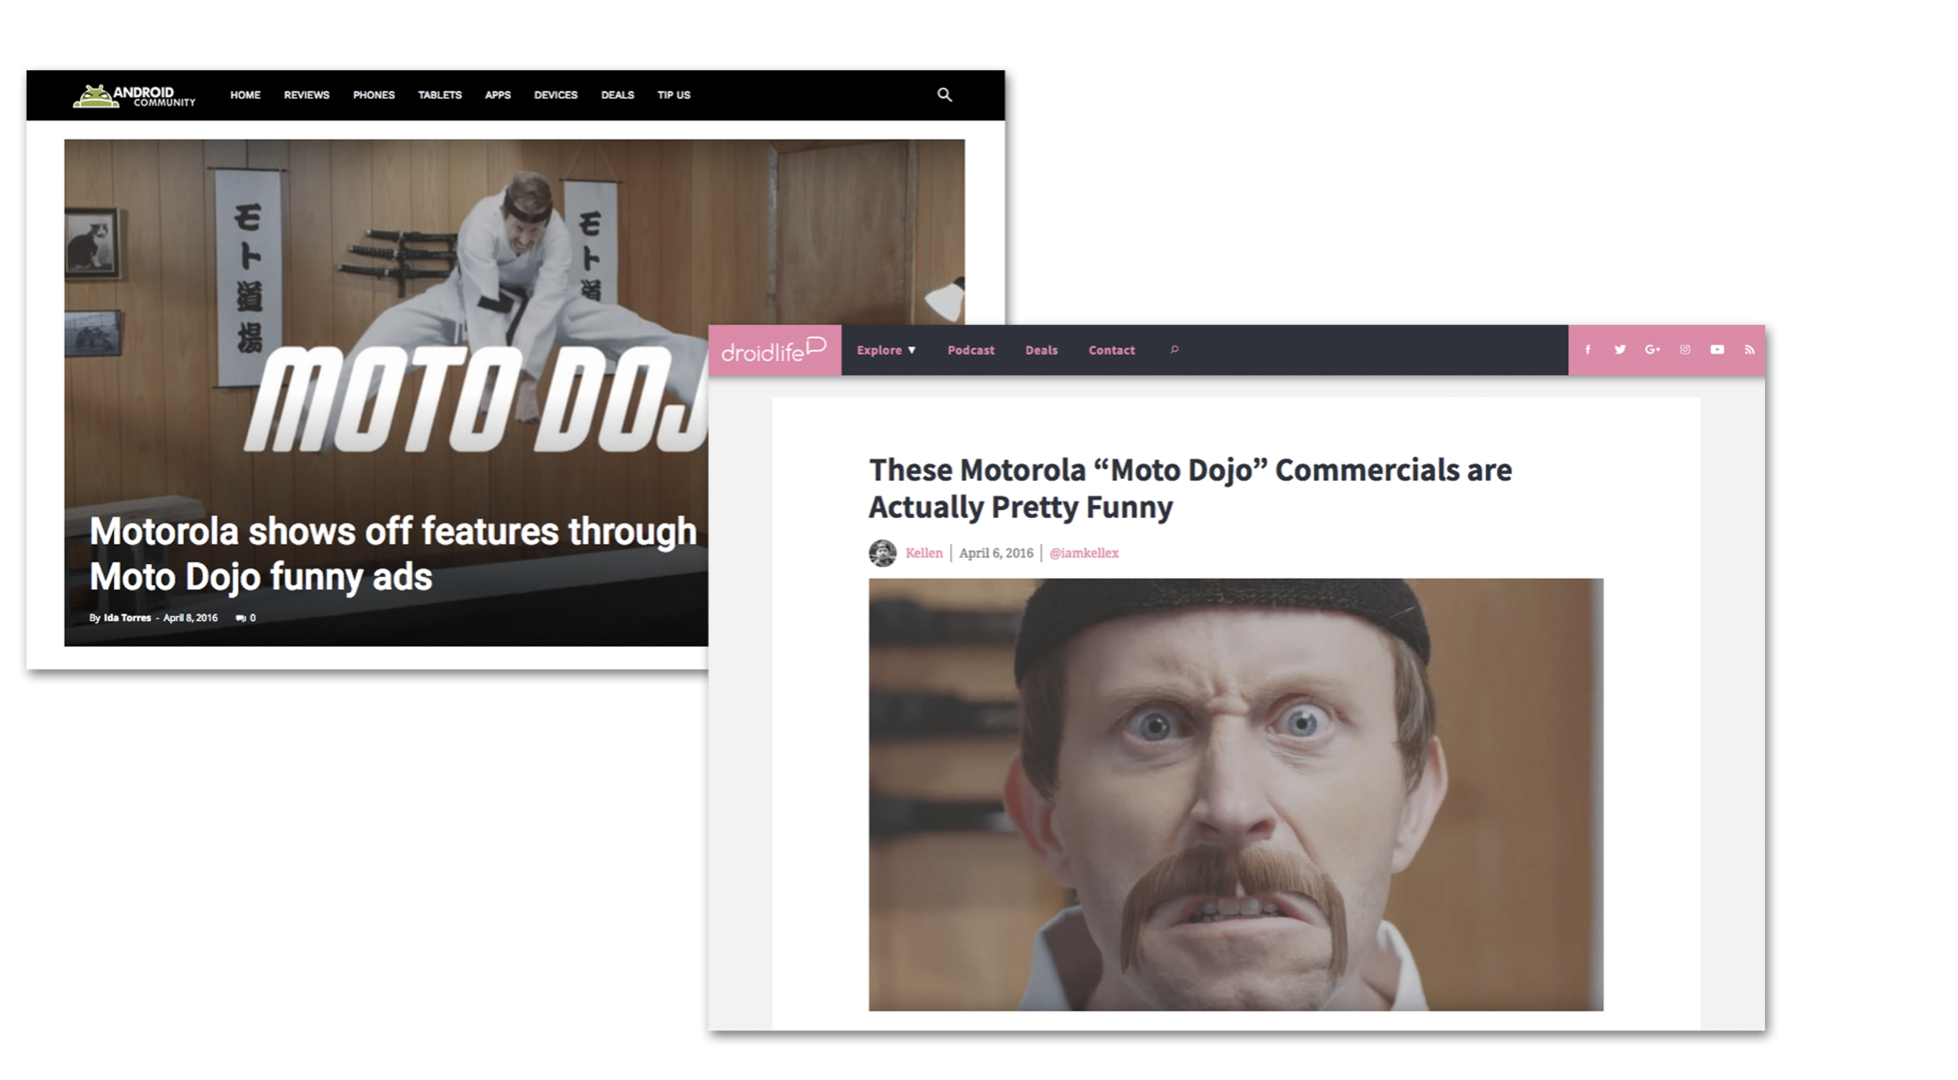Click the Google Plus social icon
This screenshot has height=1080, width=1958.
(1652, 350)
